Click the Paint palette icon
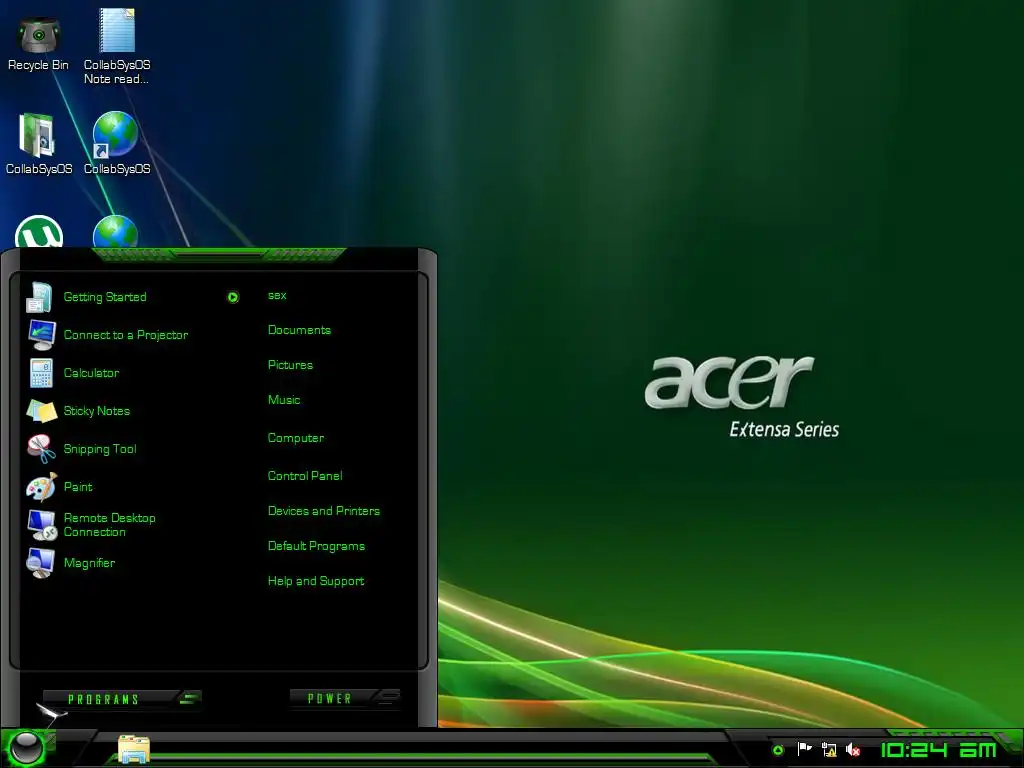The image size is (1024, 768). coord(41,487)
